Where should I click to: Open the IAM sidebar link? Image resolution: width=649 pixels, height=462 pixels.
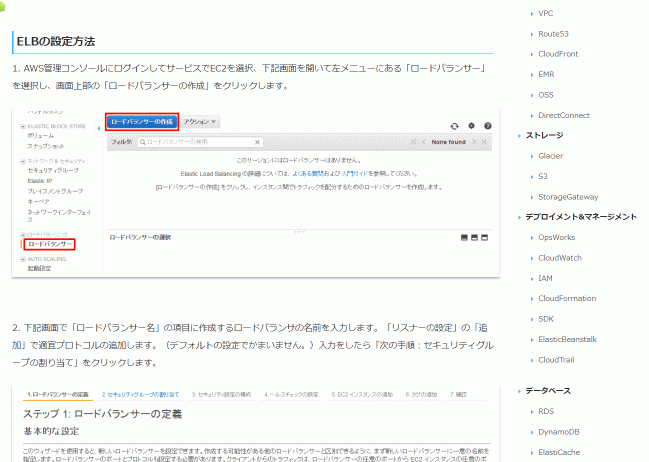point(545,278)
